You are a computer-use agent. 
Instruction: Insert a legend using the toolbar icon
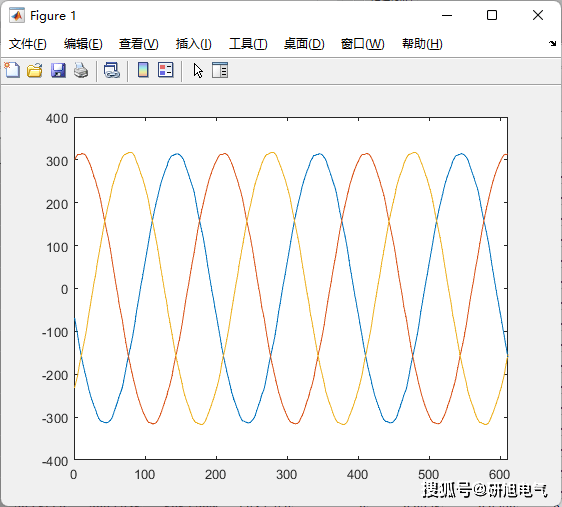pyautogui.click(x=166, y=70)
